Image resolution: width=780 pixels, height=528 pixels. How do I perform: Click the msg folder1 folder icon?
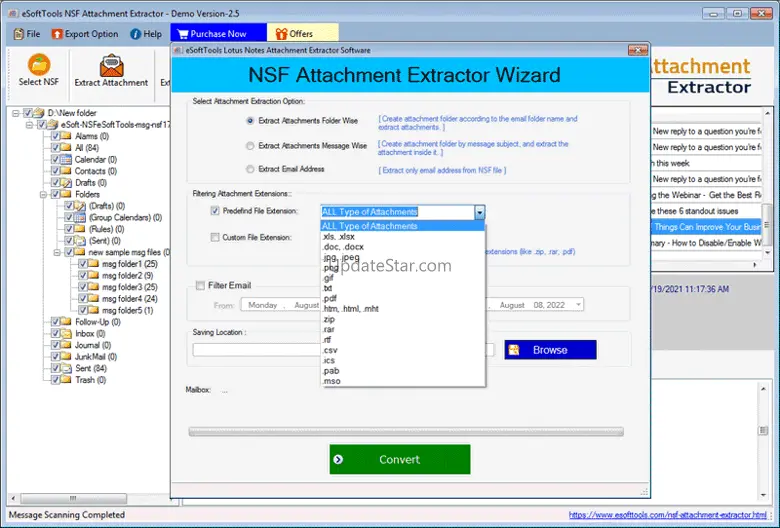[x=94, y=264]
